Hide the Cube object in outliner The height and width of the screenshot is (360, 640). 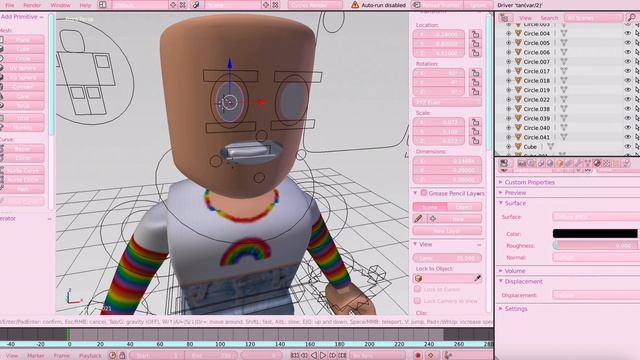pyautogui.click(x=628, y=147)
